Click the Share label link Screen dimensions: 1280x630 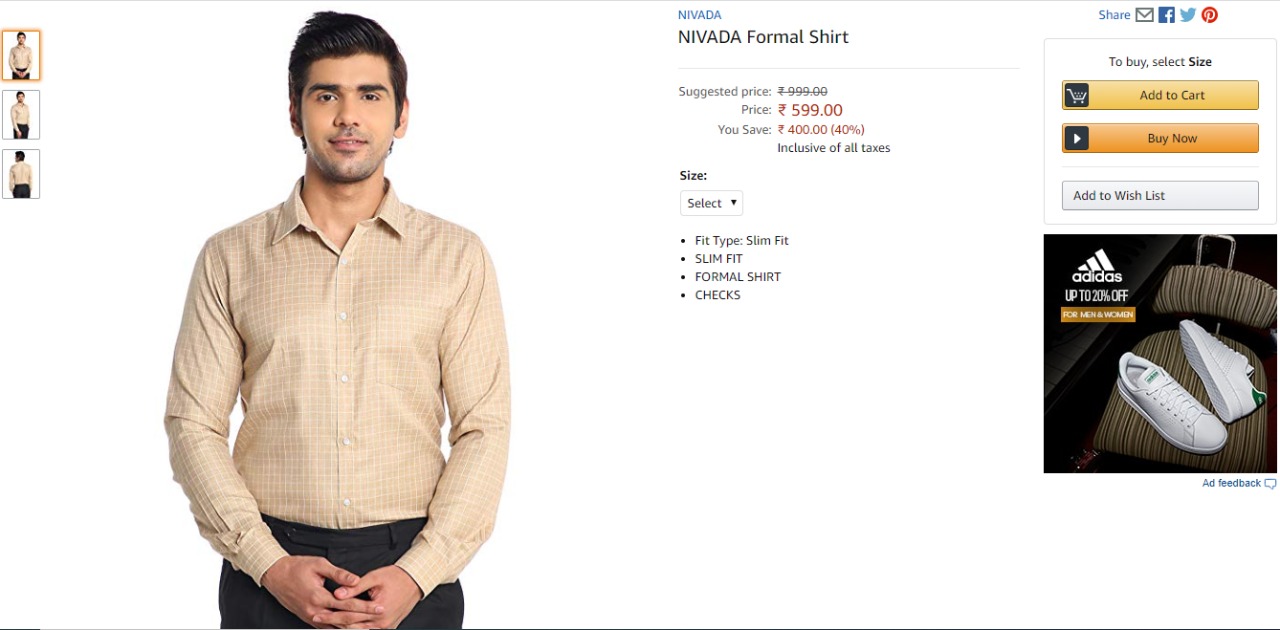(1114, 15)
